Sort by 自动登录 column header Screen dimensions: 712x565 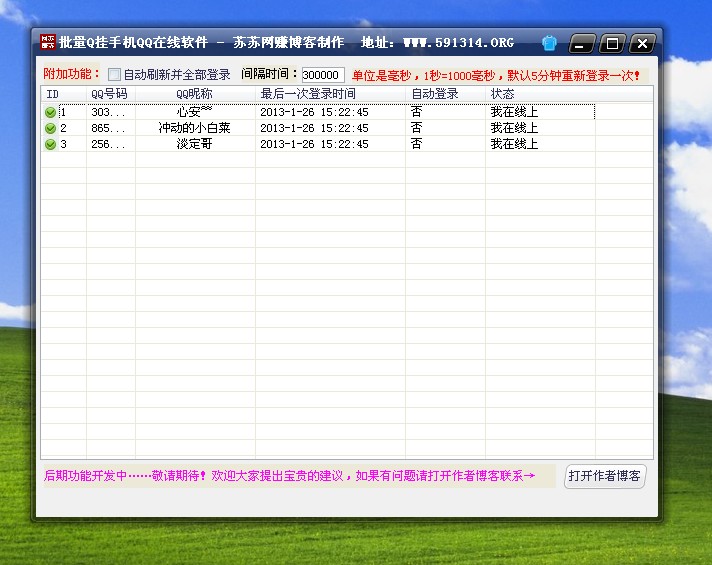(x=445, y=94)
